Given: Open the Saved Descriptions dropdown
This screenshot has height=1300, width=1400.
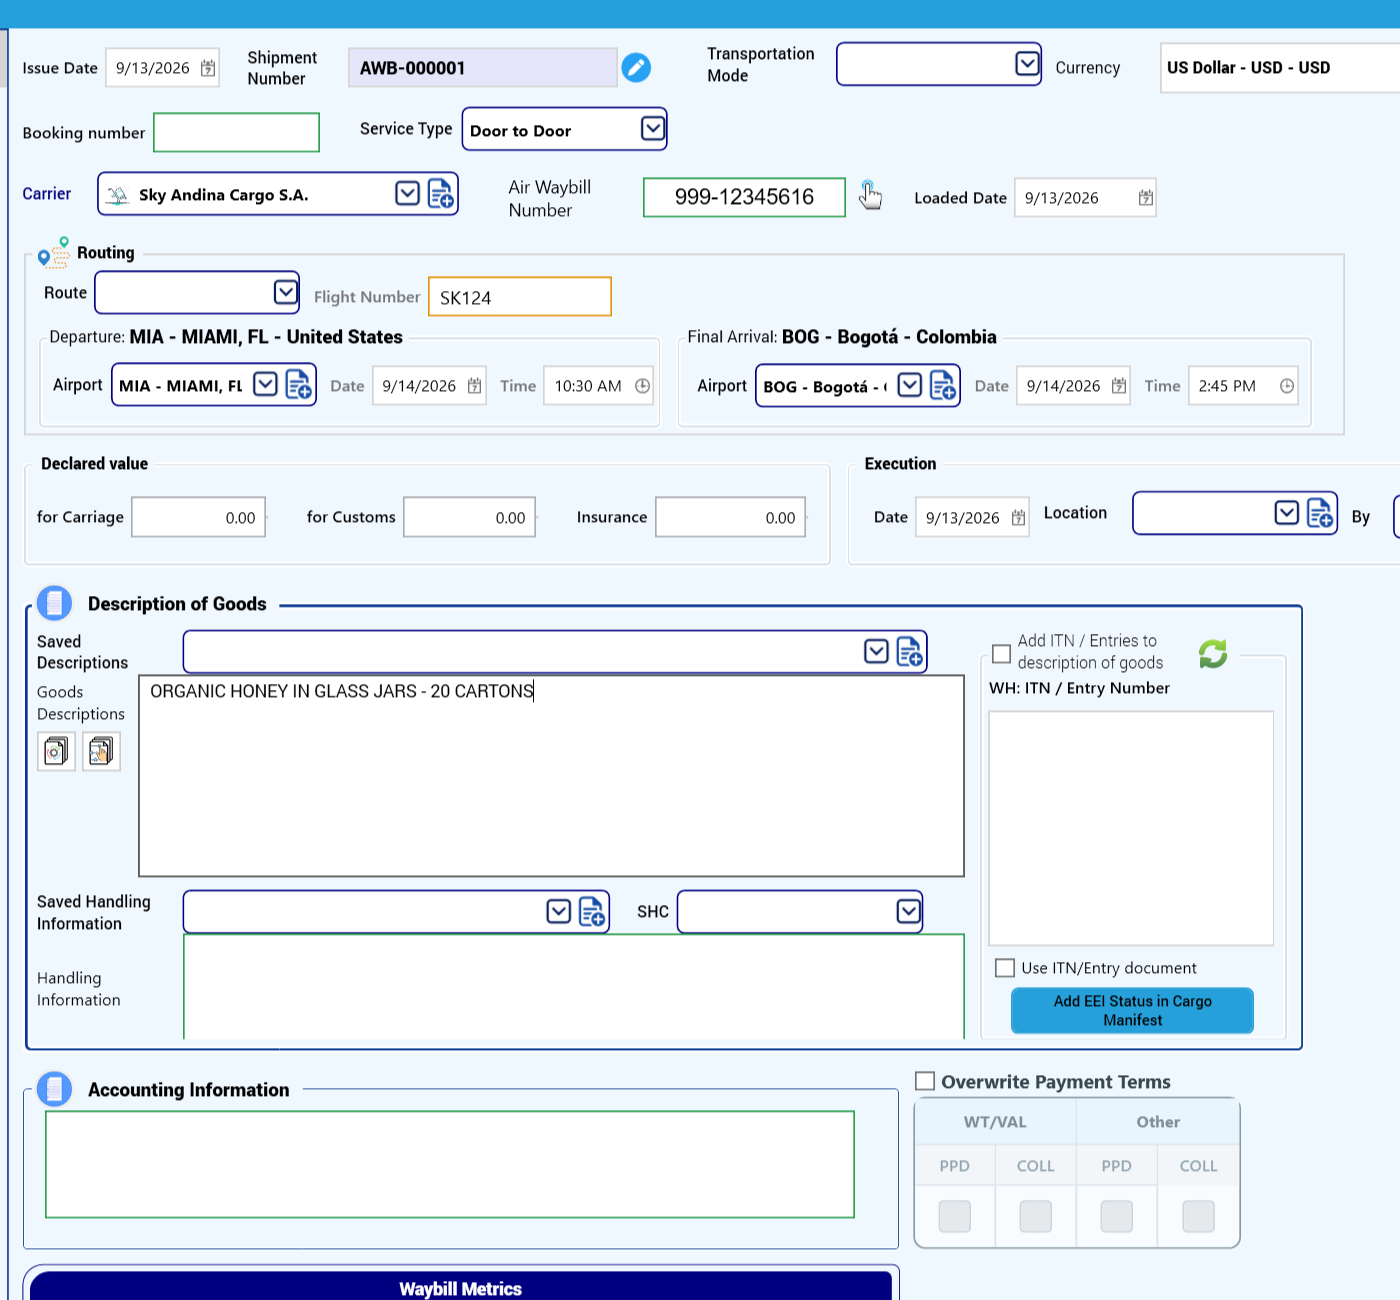Looking at the screenshot, I should pos(876,652).
